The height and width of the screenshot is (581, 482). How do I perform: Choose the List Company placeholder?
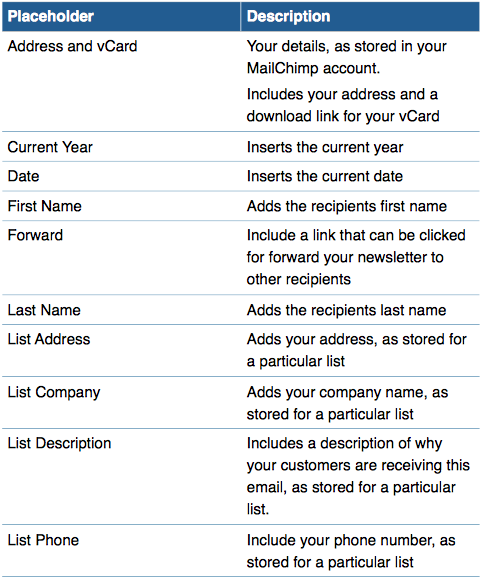coord(54,392)
